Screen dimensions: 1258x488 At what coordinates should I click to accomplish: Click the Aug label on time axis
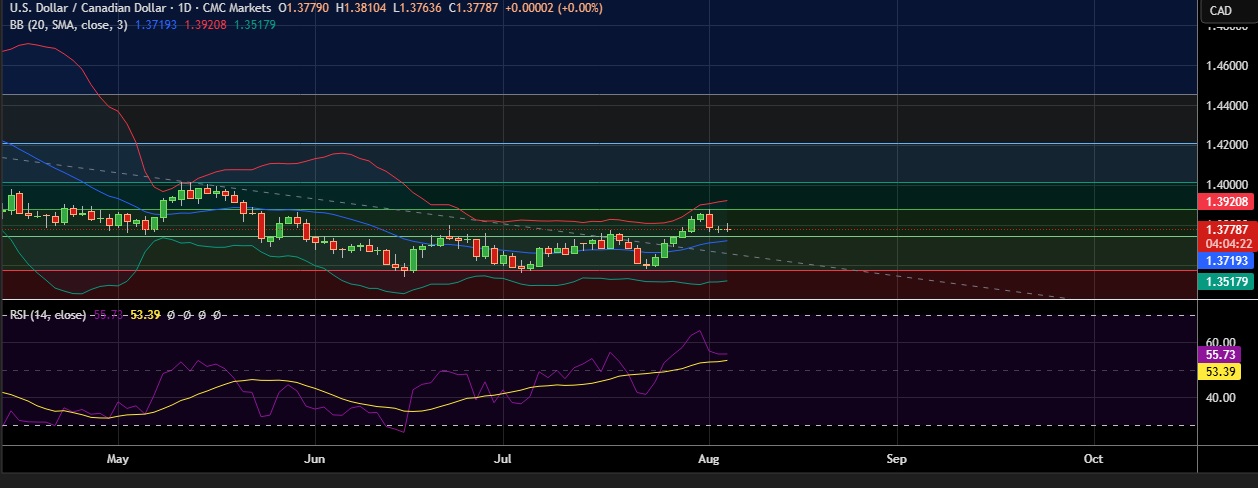click(x=708, y=459)
